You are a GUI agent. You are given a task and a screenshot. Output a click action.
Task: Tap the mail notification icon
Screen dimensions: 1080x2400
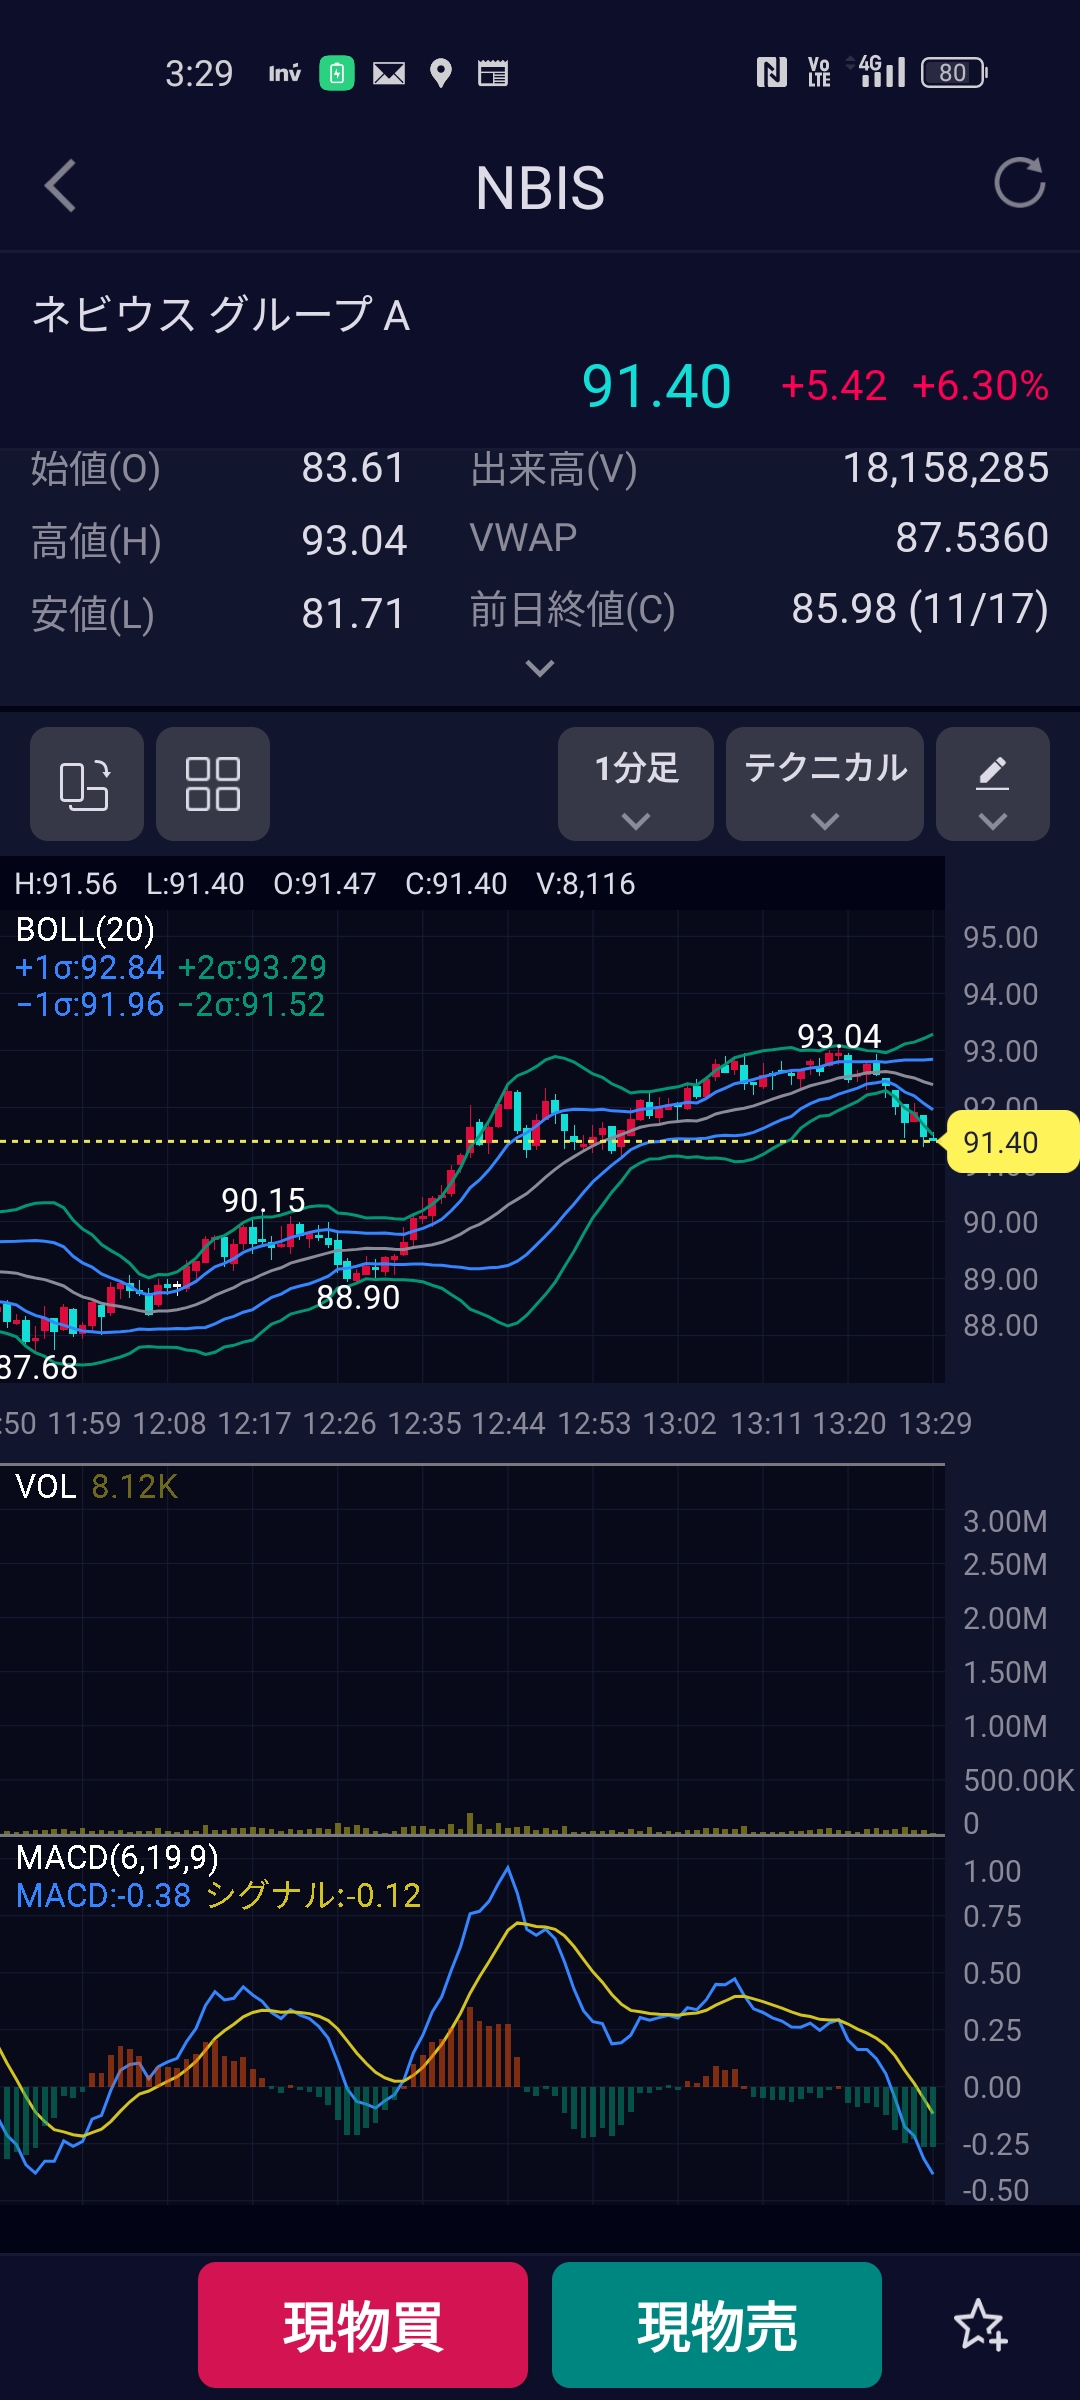click(x=389, y=73)
